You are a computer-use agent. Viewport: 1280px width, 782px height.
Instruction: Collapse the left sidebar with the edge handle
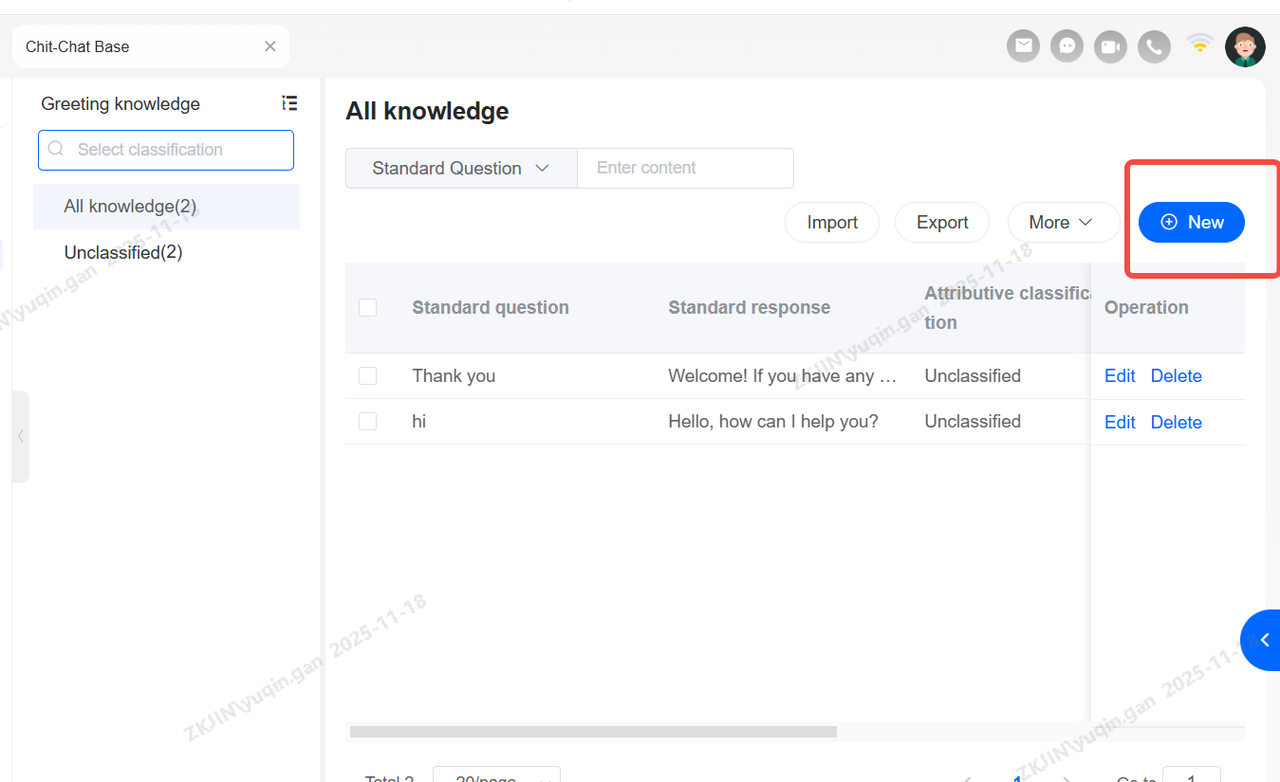(x=20, y=436)
